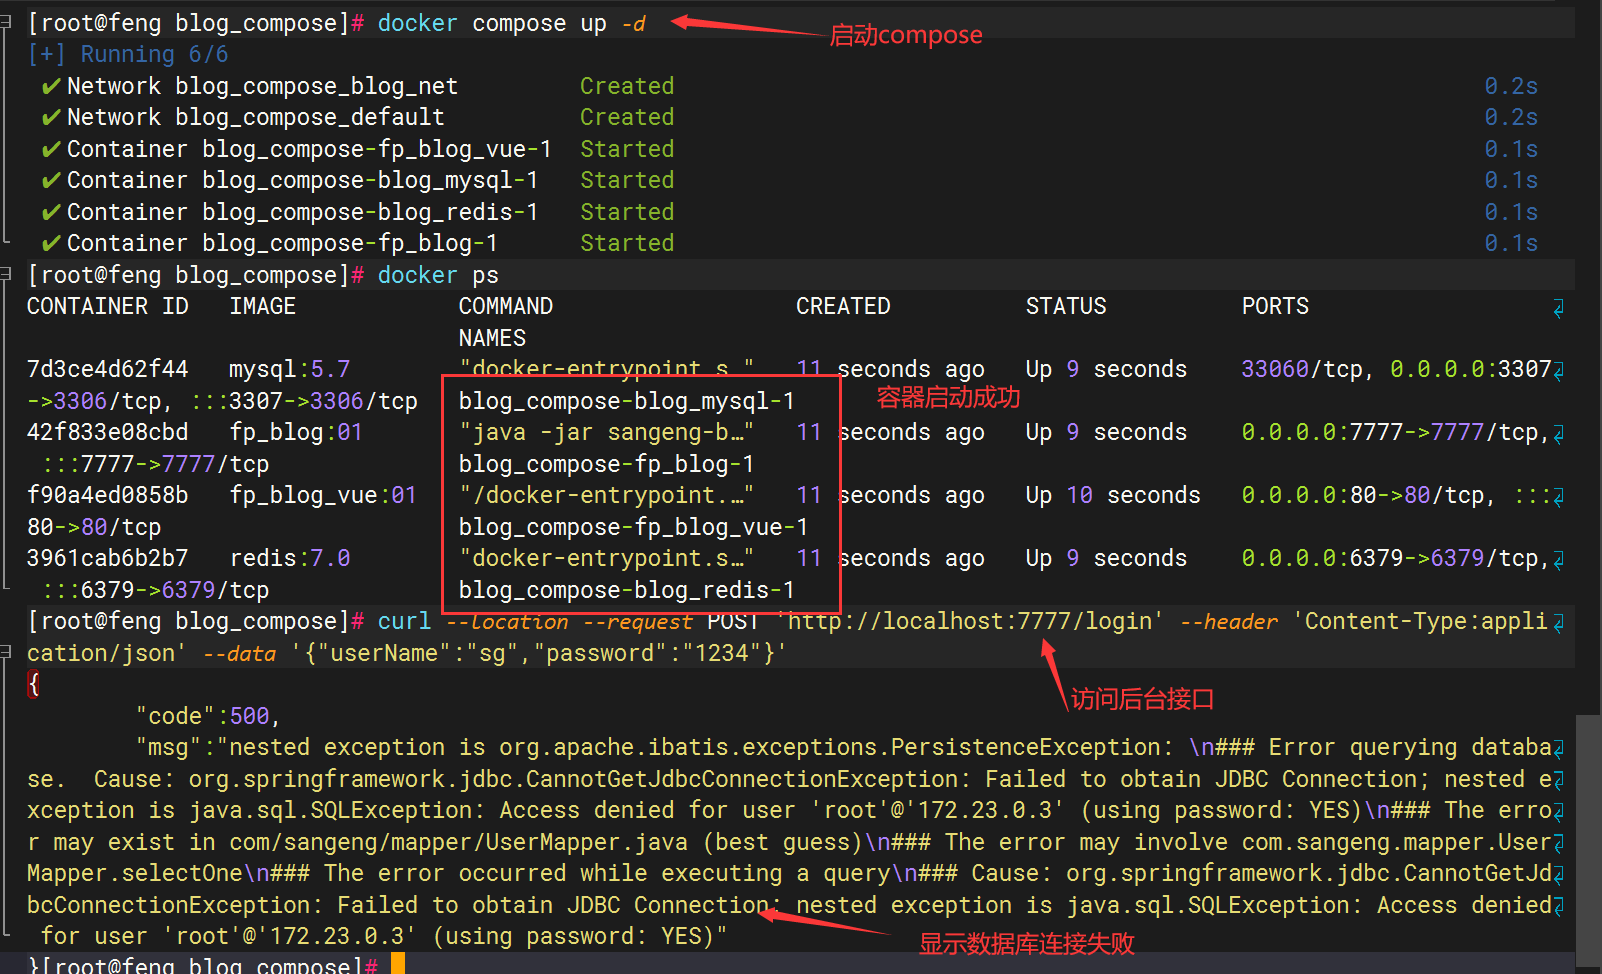Click the 'IMAGE' column header
The width and height of the screenshot is (1602, 974).
262,306
